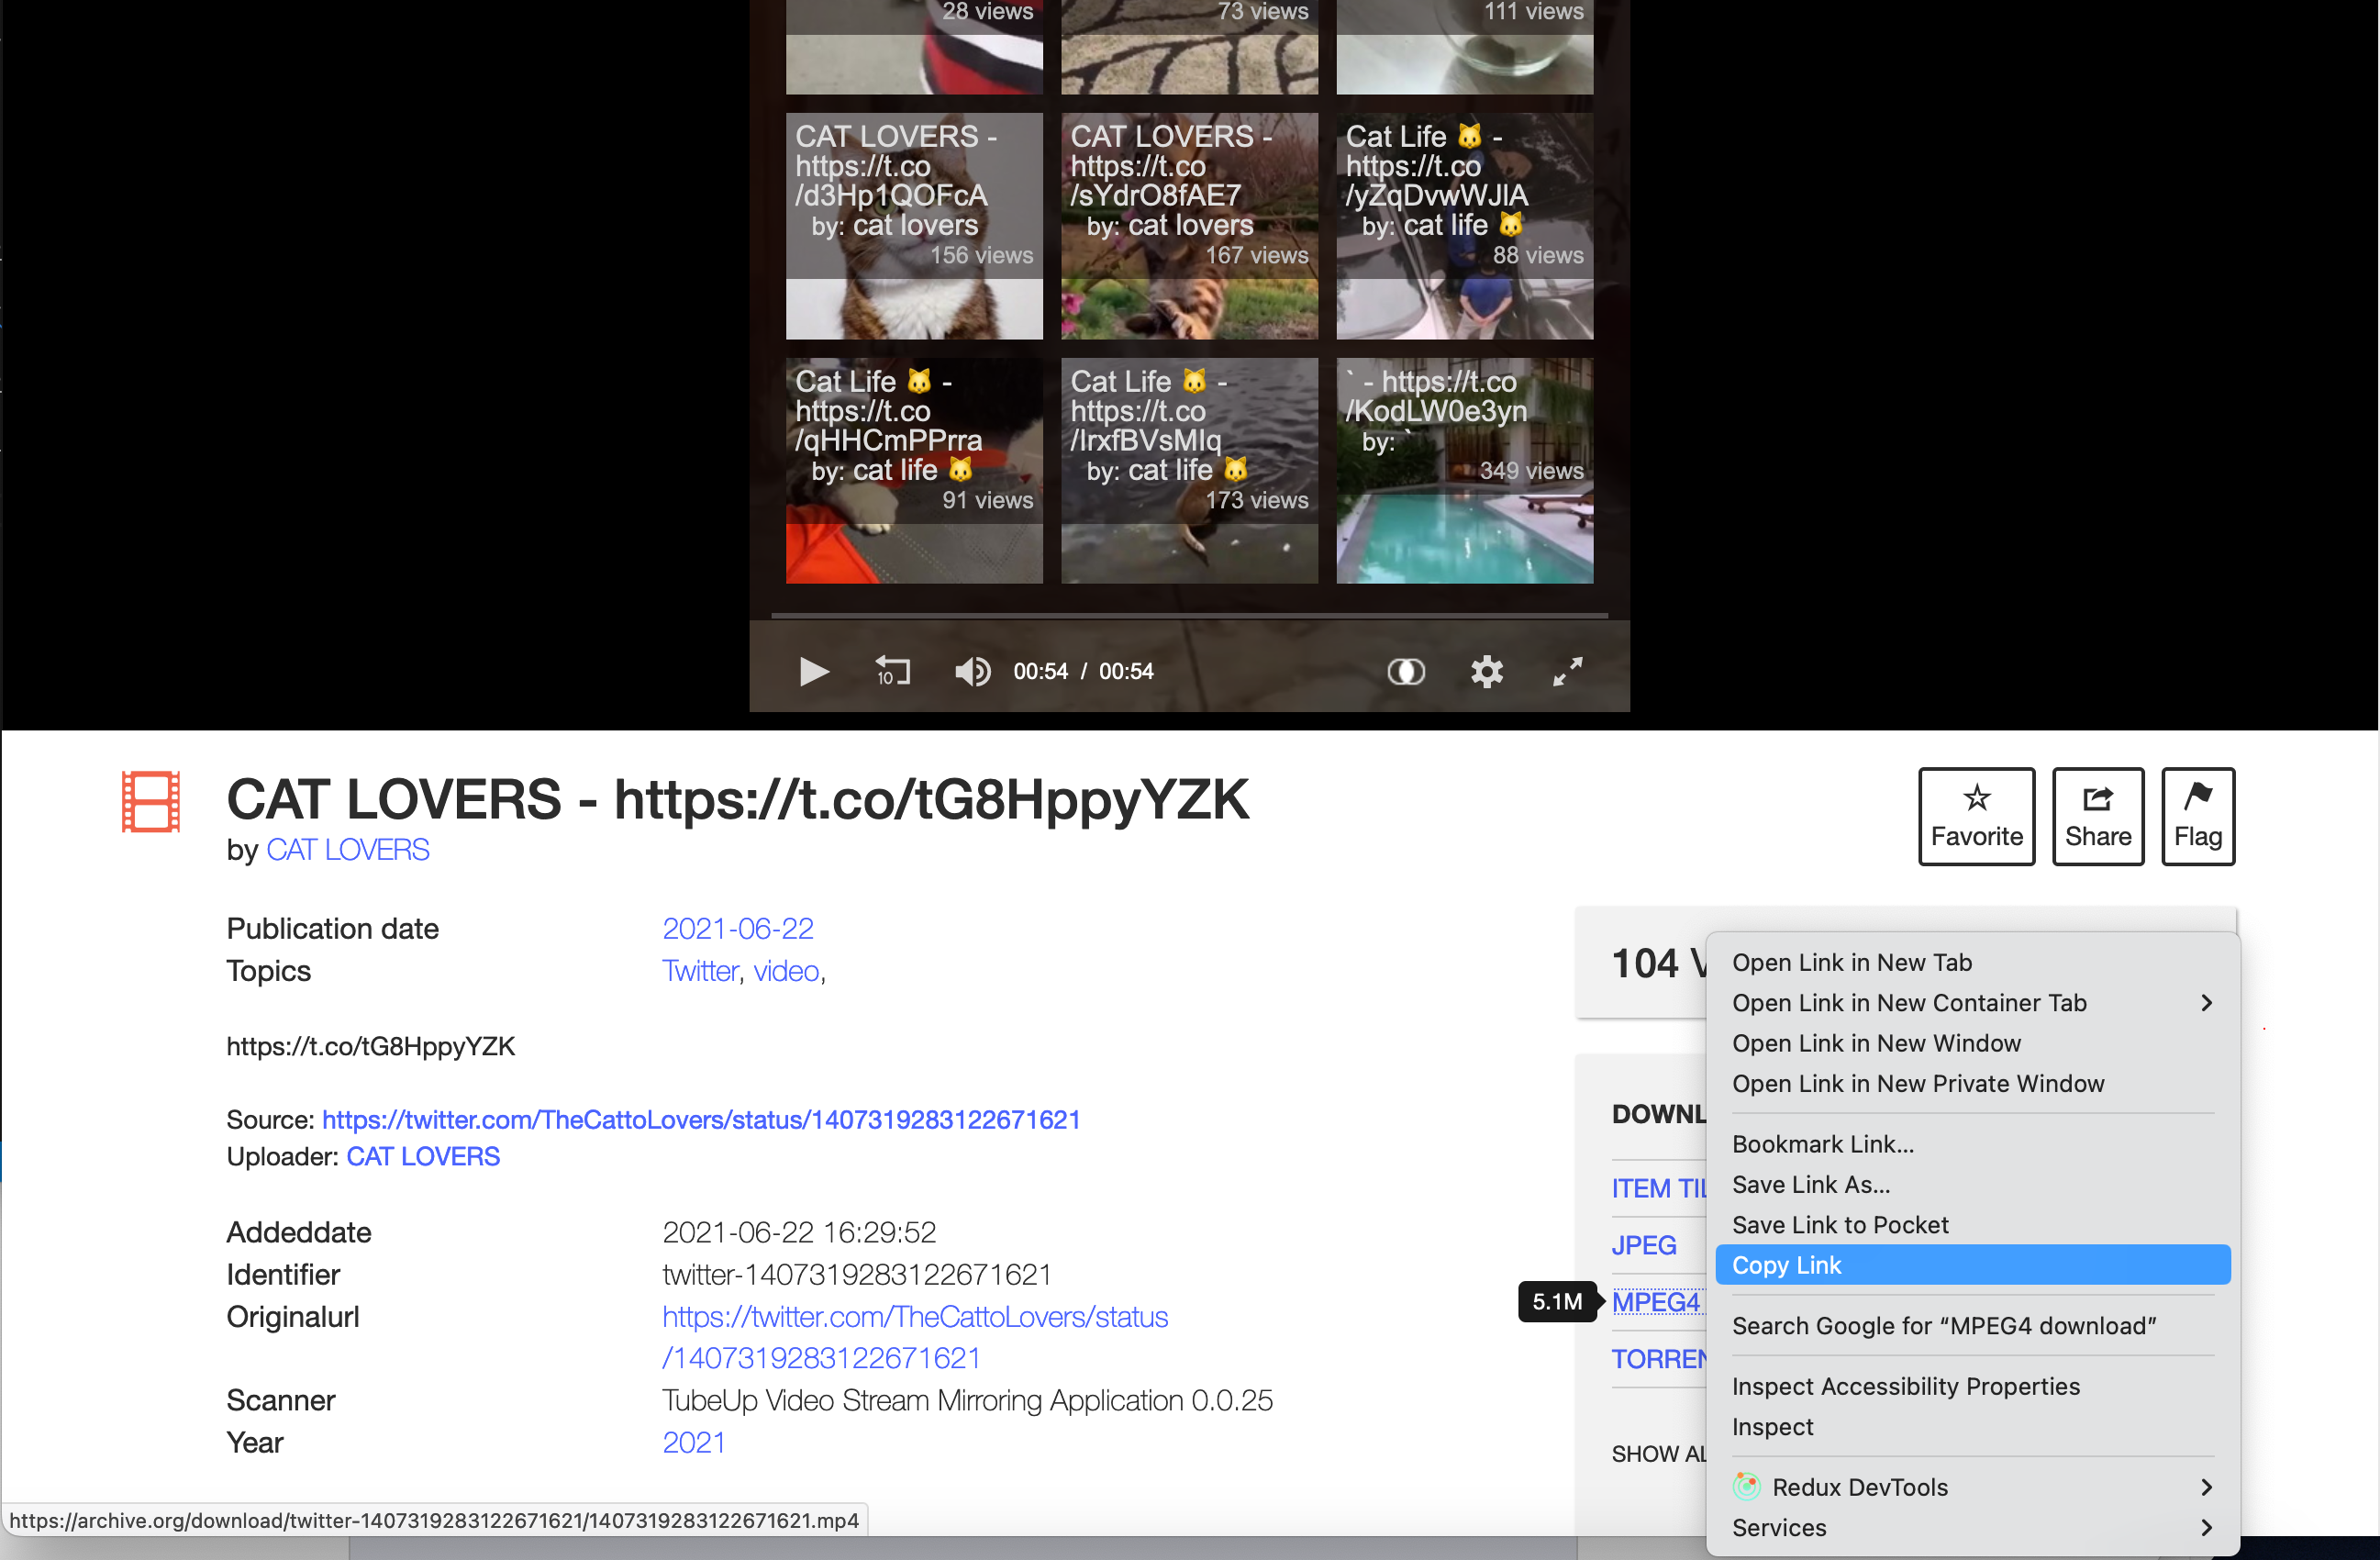Image resolution: width=2380 pixels, height=1560 pixels.
Task: Click the TORRENT download link
Action: tap(1658, 1358)
